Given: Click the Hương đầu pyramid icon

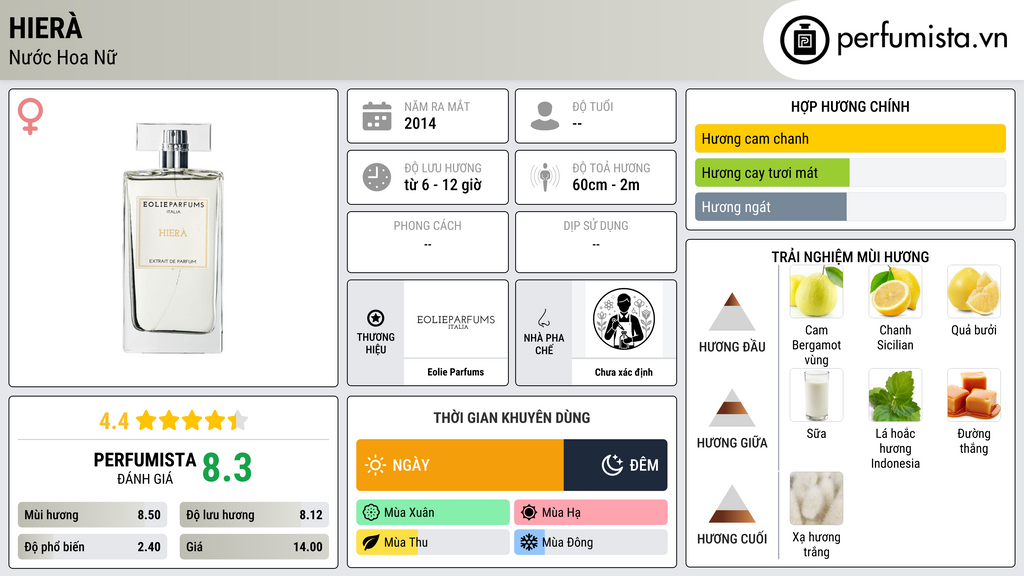Looking at the screenshot, I should click(x=732, y=312).
